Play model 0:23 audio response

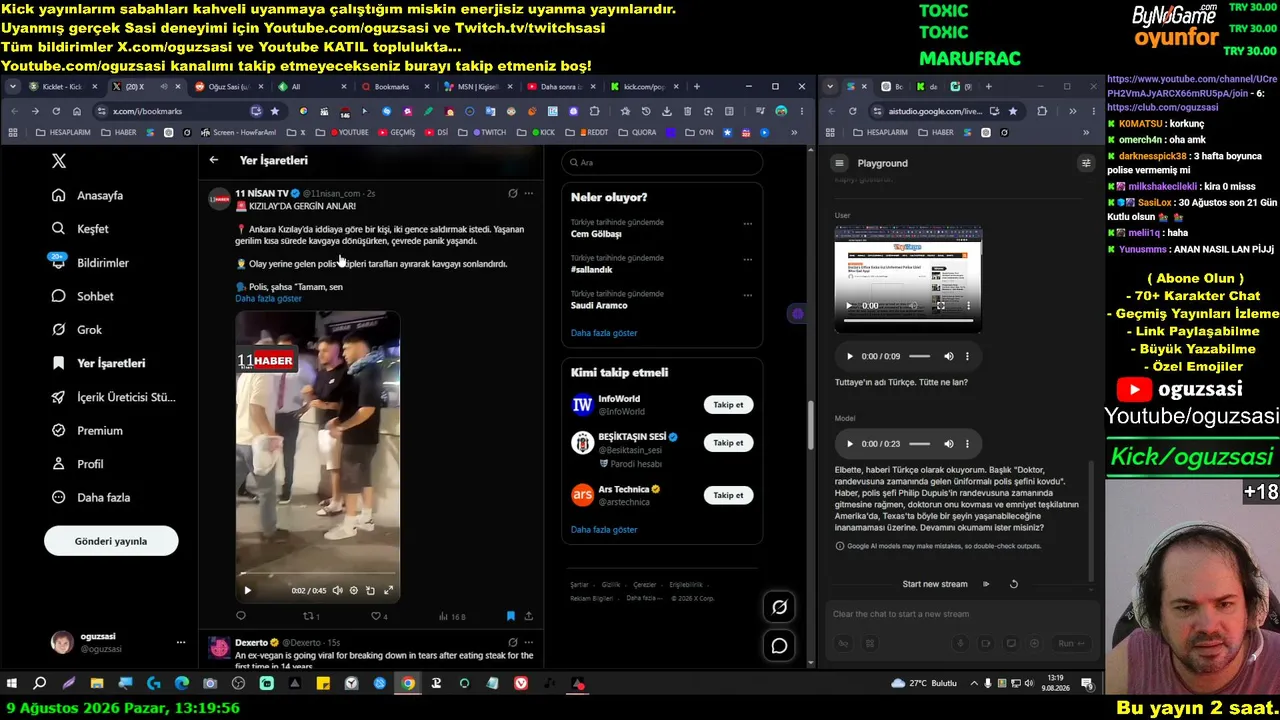(850, 443)
